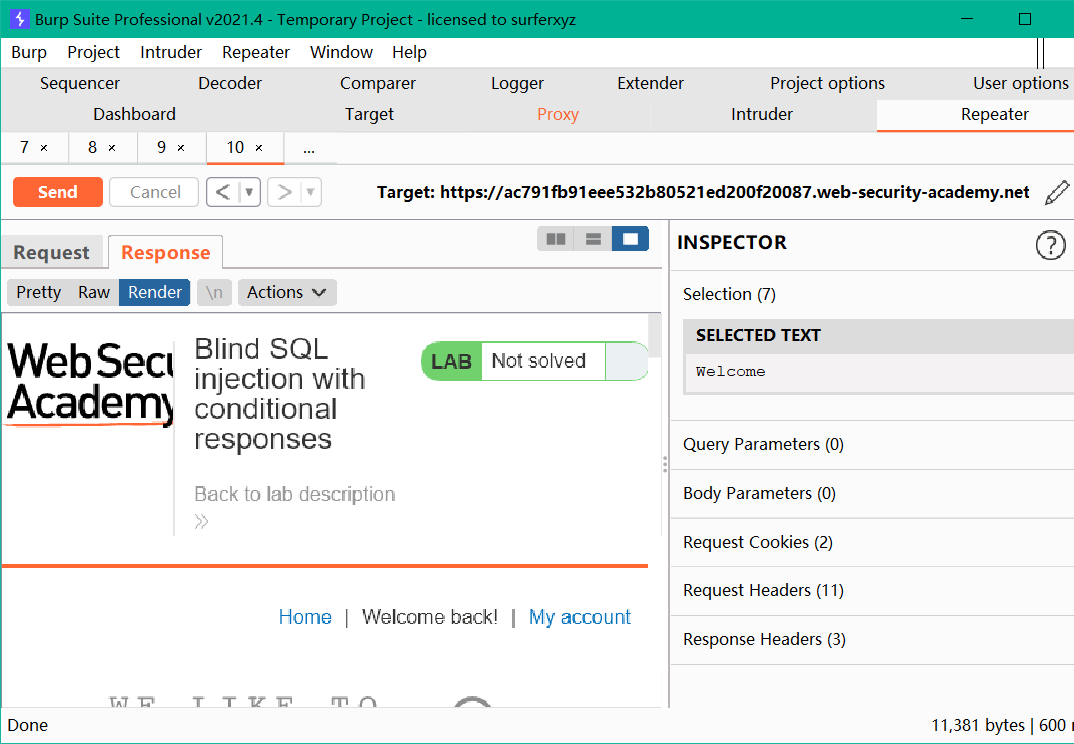Image resolution: width=1074 pixels, height=744 pixels.
Task: Expand Query Parameters (0) section
Action: tap(871, 445)
